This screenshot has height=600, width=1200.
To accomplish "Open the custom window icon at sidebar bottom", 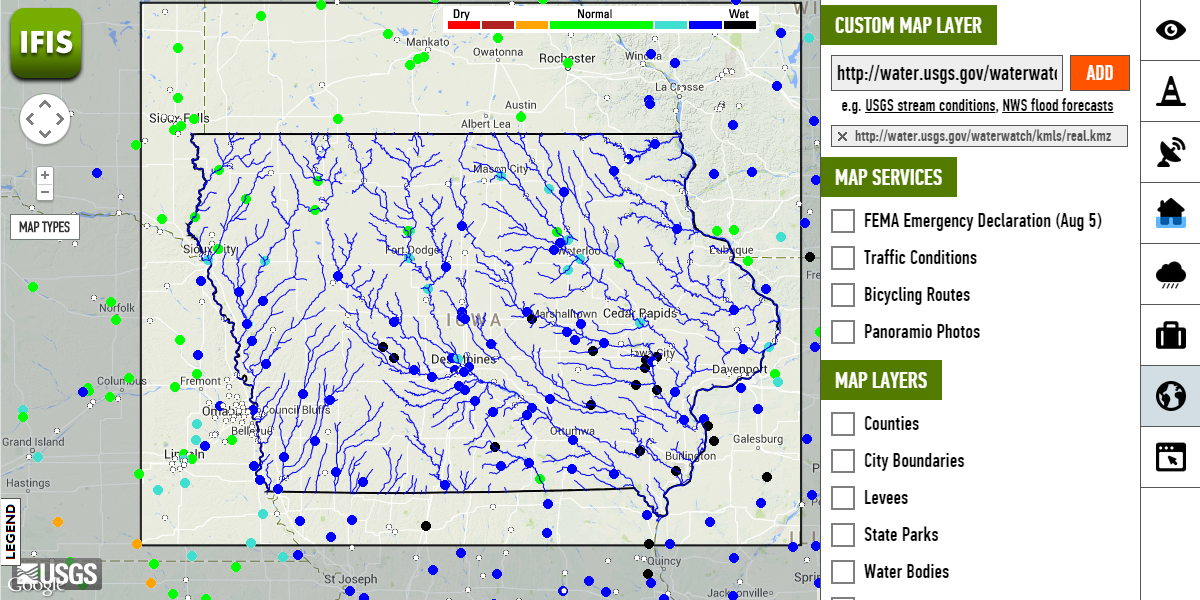I will click(1170, 456).
